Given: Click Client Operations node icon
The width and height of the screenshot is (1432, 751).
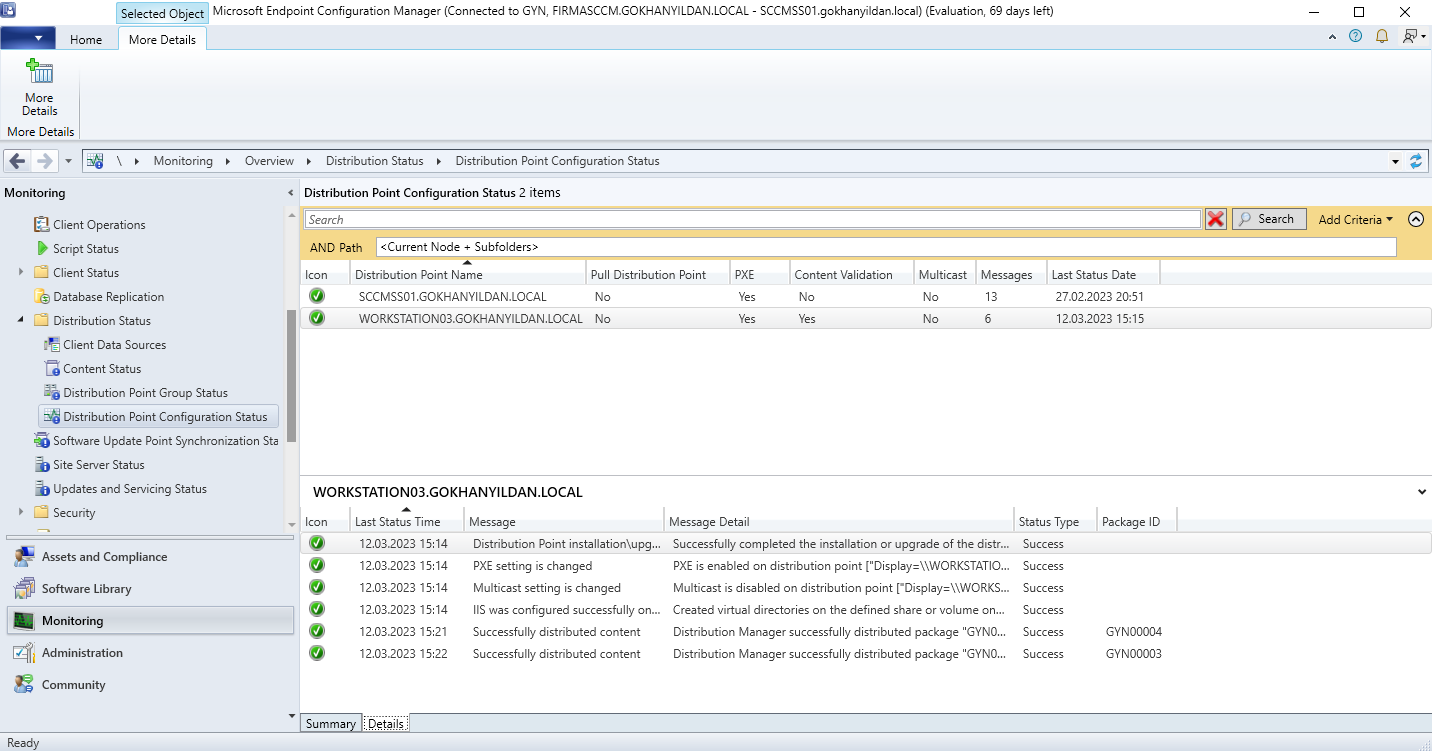Looking at the screenshot, I should click(x=41, y=224).
